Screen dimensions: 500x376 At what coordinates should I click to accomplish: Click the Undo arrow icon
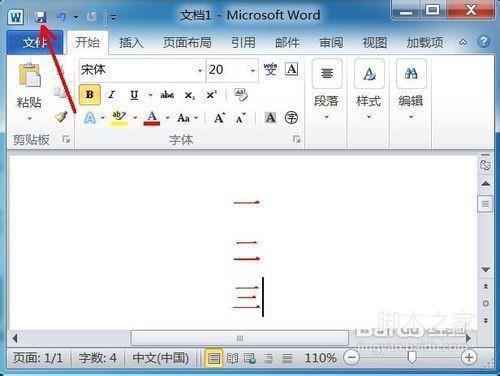pyautogui.click(x=62, y=16)
